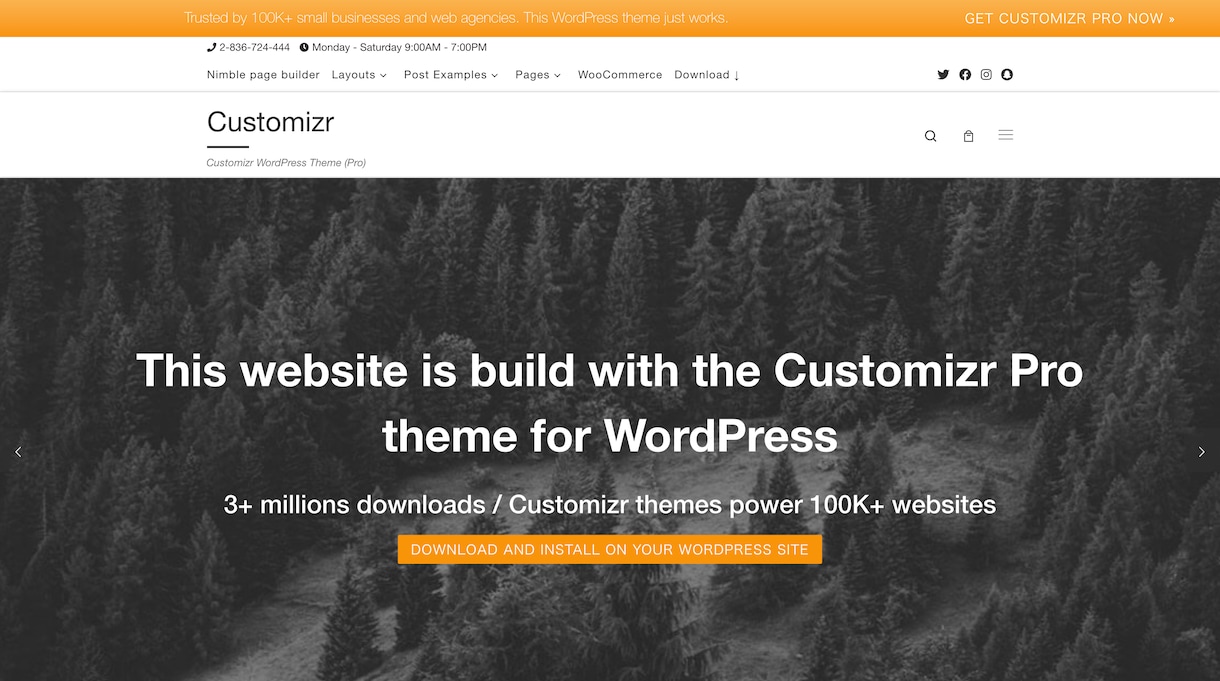Click GET CUSTOMIZR PRO NOW link

(1070, 18)
